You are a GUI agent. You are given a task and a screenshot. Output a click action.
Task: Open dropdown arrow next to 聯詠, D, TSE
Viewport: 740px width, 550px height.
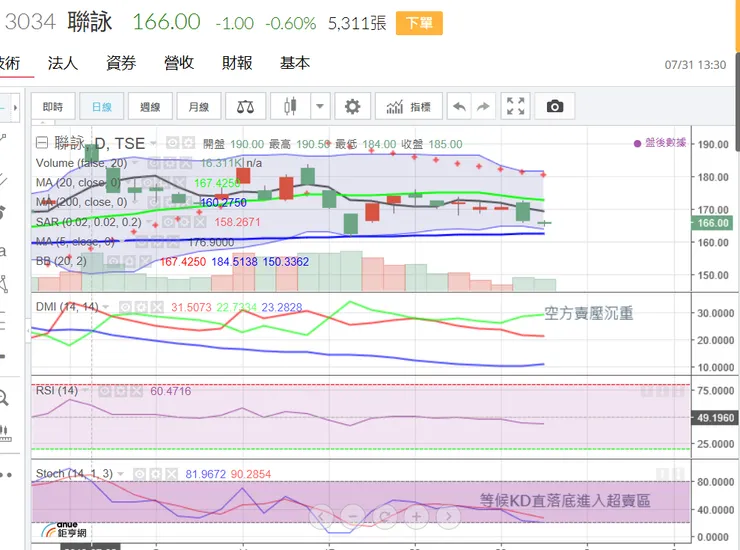click(154, 143)
